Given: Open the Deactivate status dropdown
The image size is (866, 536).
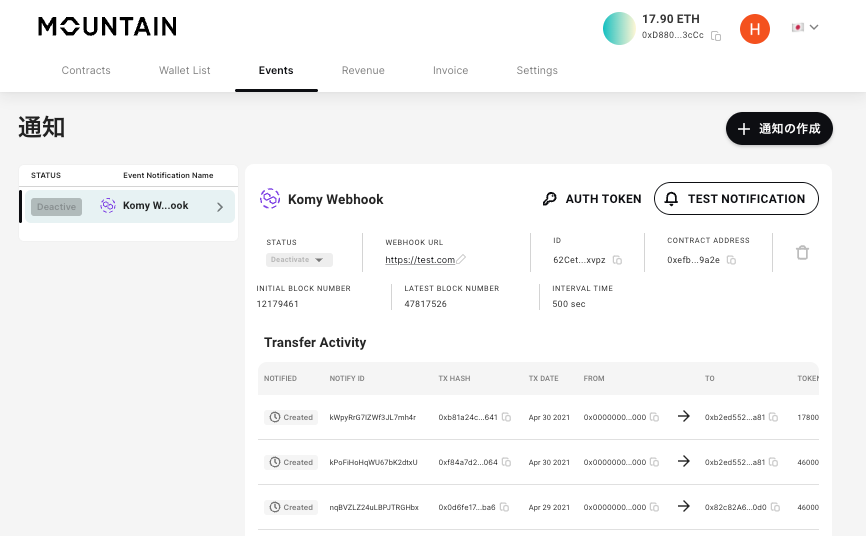Looking at the screenshot, I should 299,260.
